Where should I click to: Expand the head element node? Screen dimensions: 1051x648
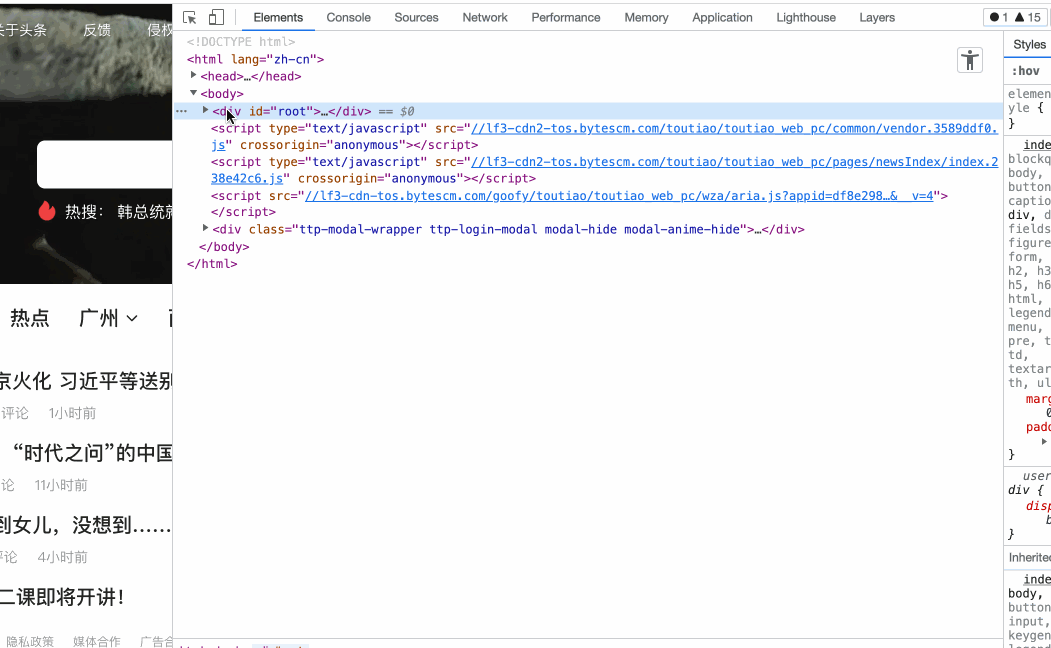point(193,75)
